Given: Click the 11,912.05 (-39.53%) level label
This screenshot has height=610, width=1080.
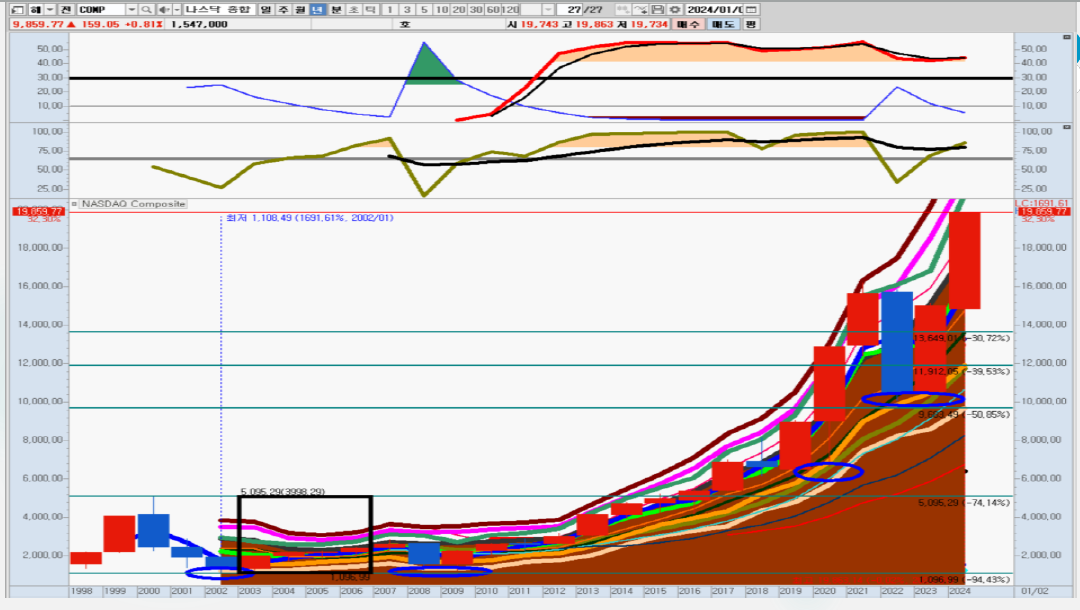Looking at the screenshot, I should [962, 371].
